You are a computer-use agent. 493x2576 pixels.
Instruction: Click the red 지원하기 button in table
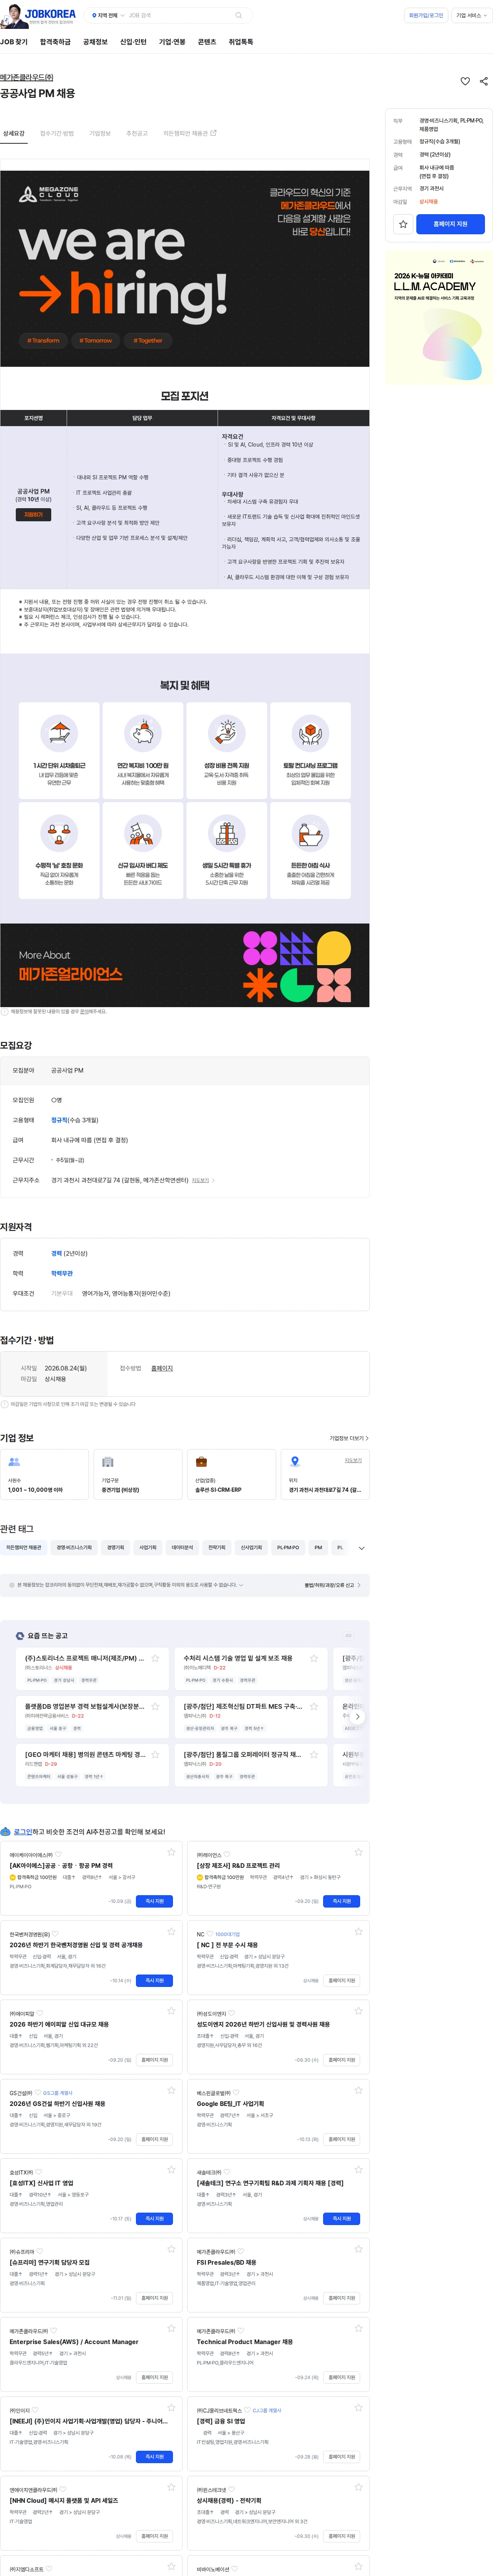click(x=33, y=514)
